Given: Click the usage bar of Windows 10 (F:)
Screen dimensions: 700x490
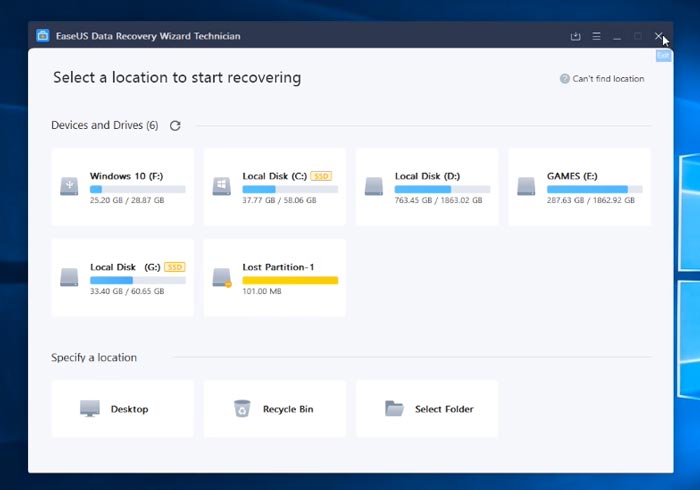Looking at the screenshot, I should tap(138, 189).
